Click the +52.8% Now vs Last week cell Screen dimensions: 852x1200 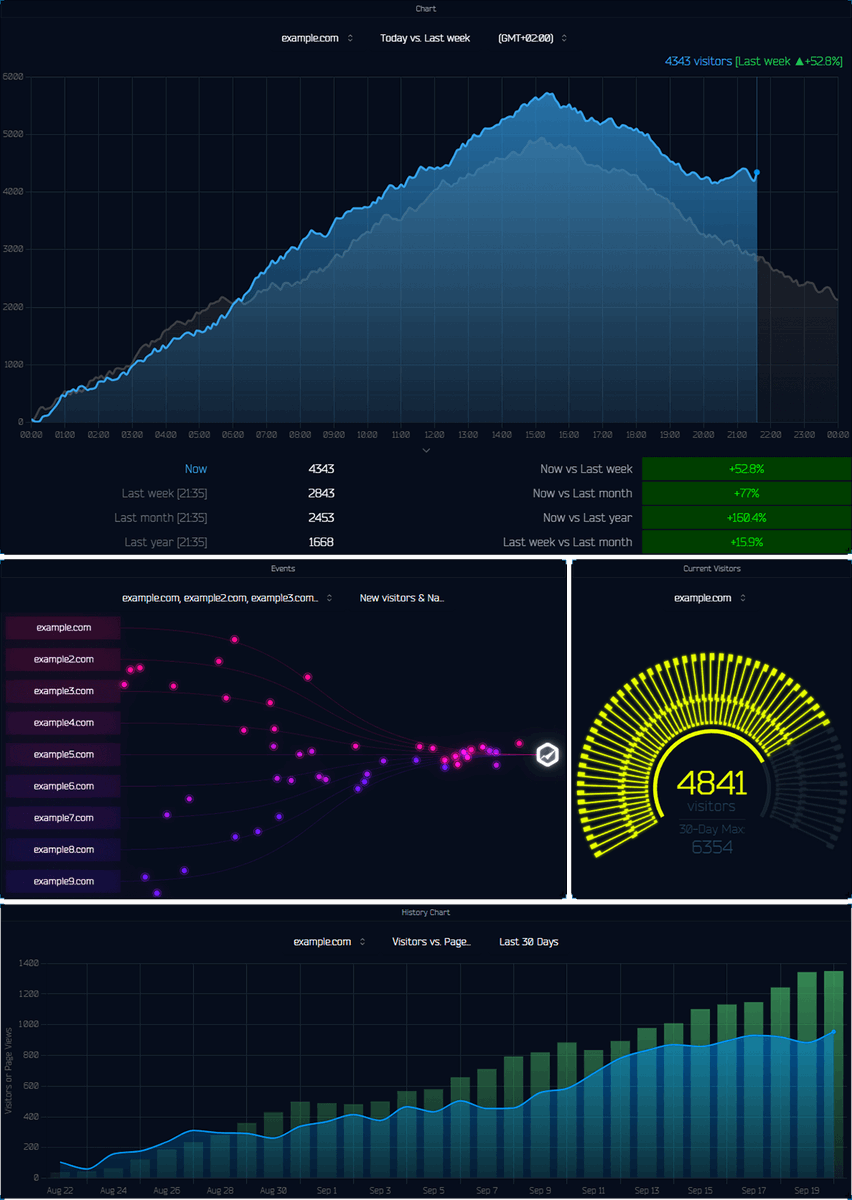click(745, 469)
